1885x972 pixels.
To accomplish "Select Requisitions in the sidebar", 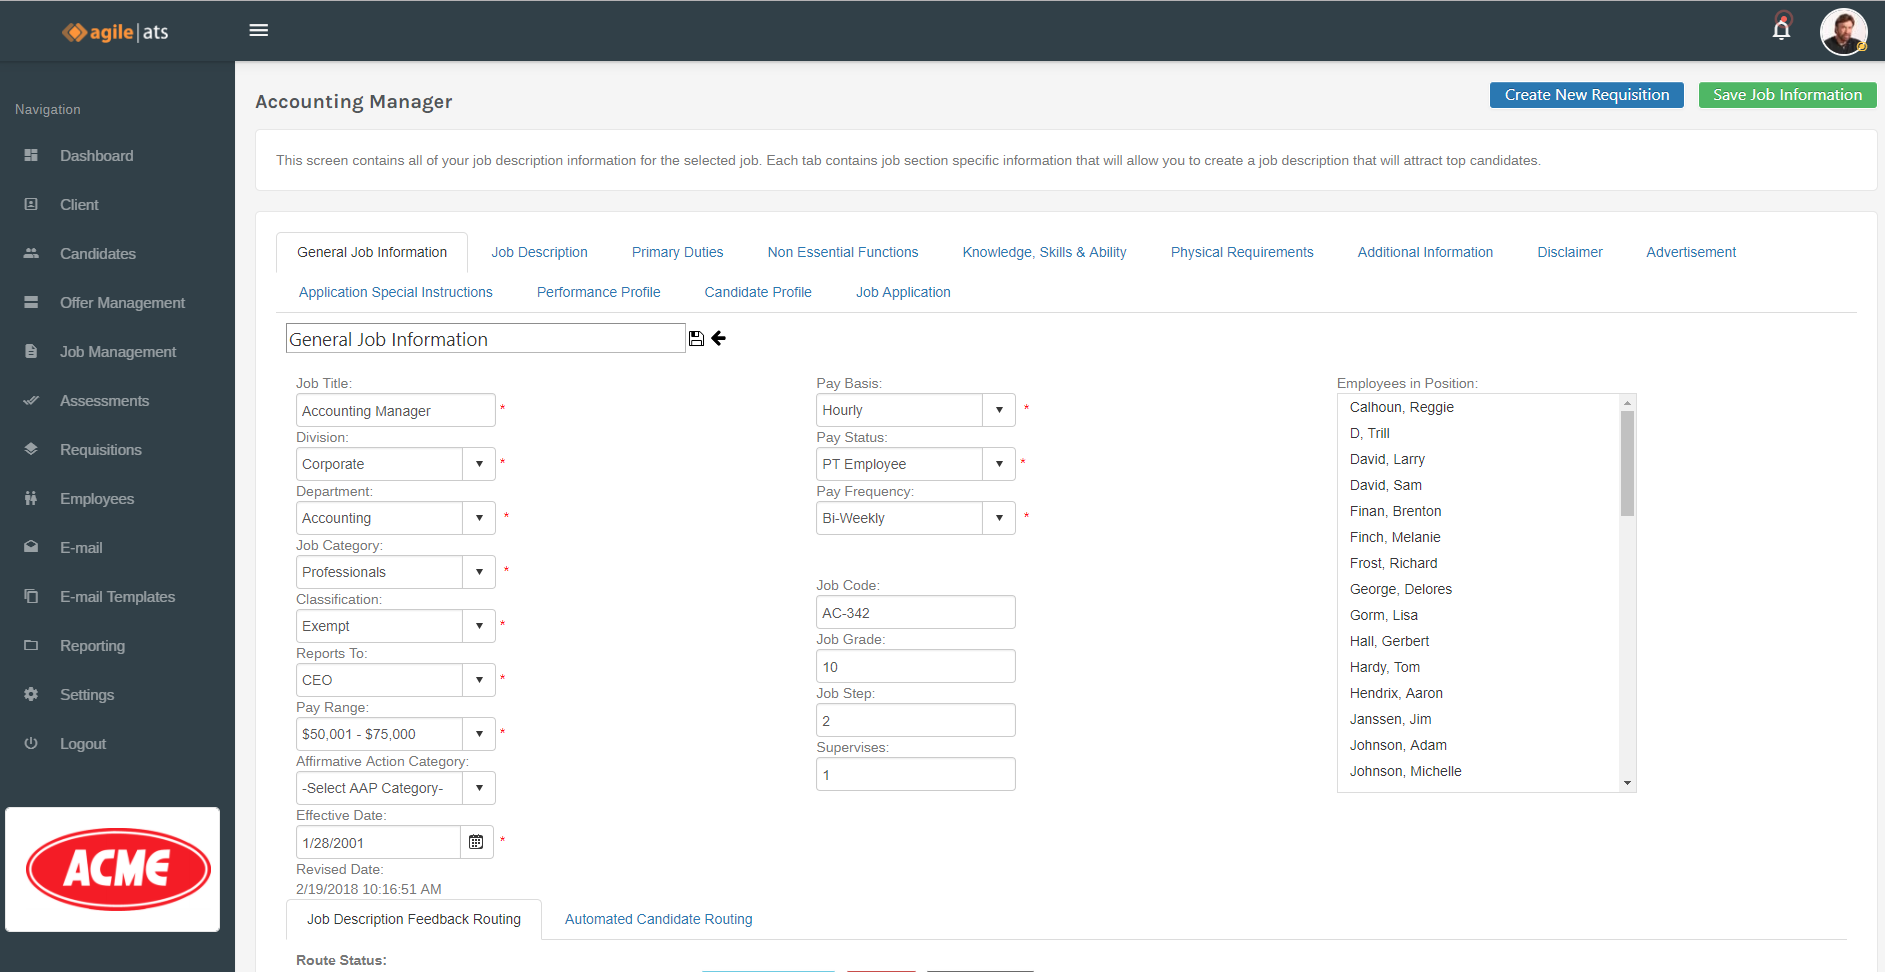I will point(101,449).
